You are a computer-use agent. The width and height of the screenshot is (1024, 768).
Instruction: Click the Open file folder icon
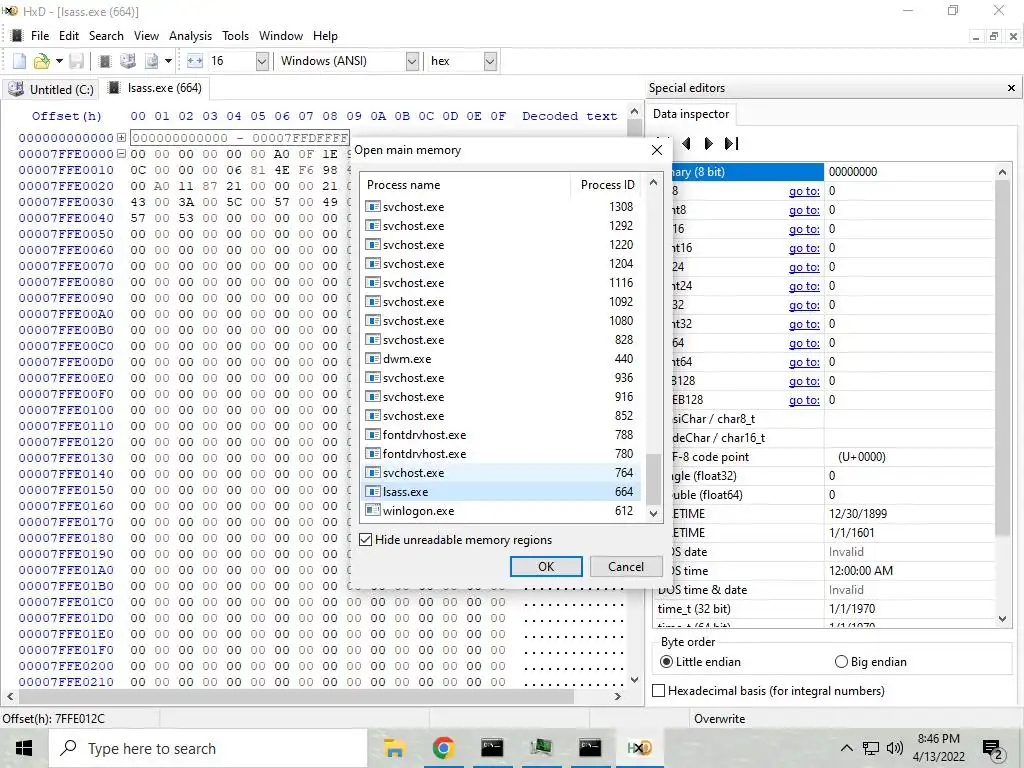tap(41, 61)
